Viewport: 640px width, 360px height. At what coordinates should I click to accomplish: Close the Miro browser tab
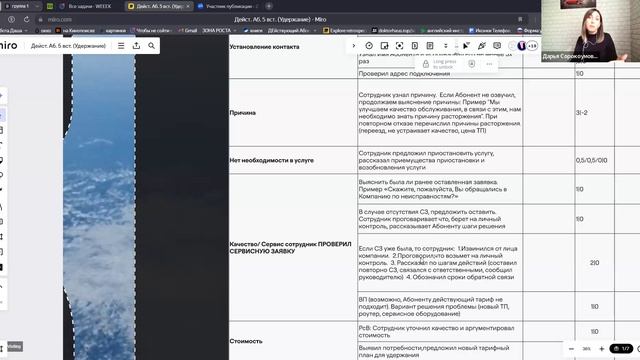click(188, 6)
